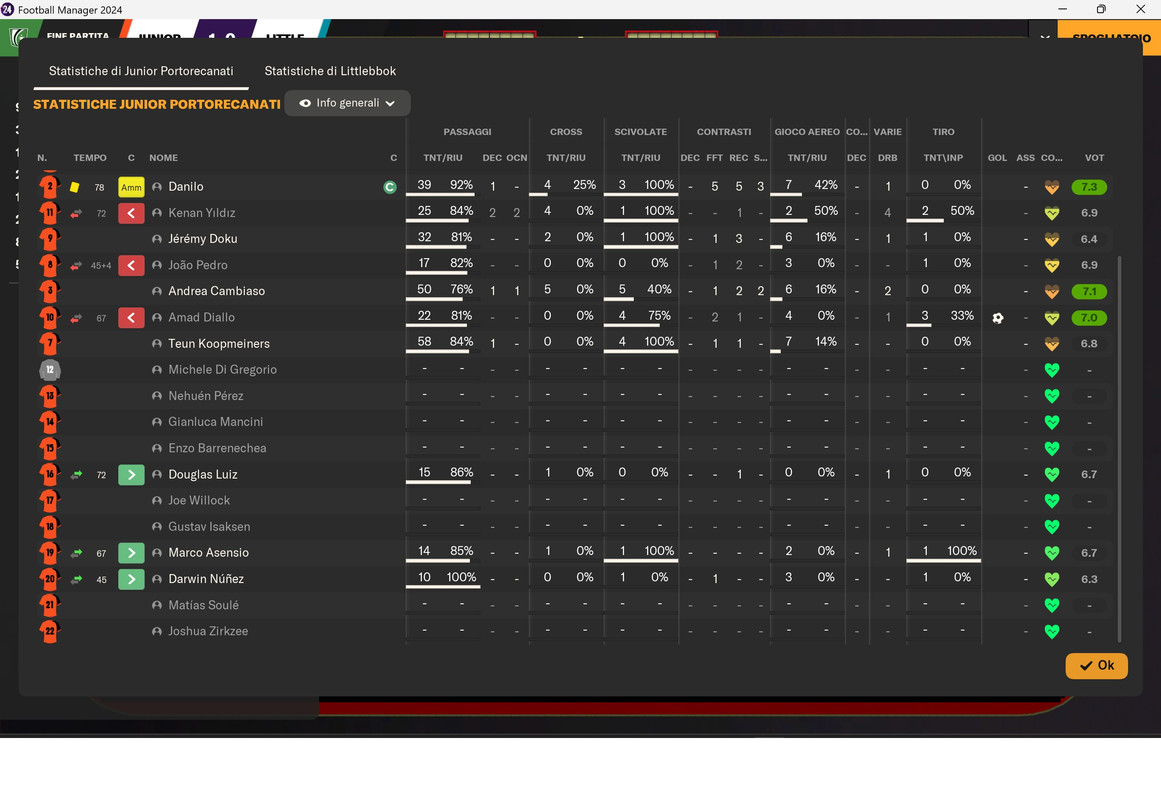Screen dimensions: 1161x800
Task: Sort by the VOT column header
Action: click(1094, 158)
